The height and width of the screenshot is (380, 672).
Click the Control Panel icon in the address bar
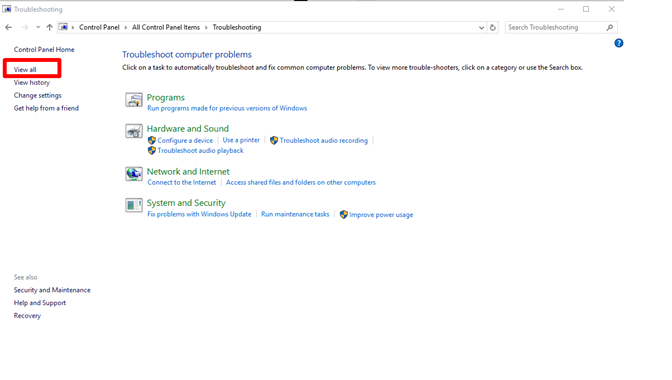(x=63, y=27)
